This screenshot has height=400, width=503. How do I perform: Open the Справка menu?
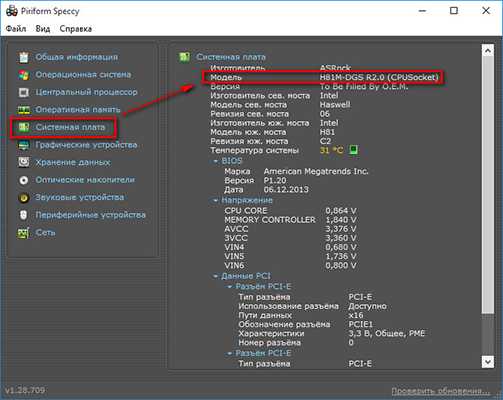pyautogui.click(x=76, y=29)
